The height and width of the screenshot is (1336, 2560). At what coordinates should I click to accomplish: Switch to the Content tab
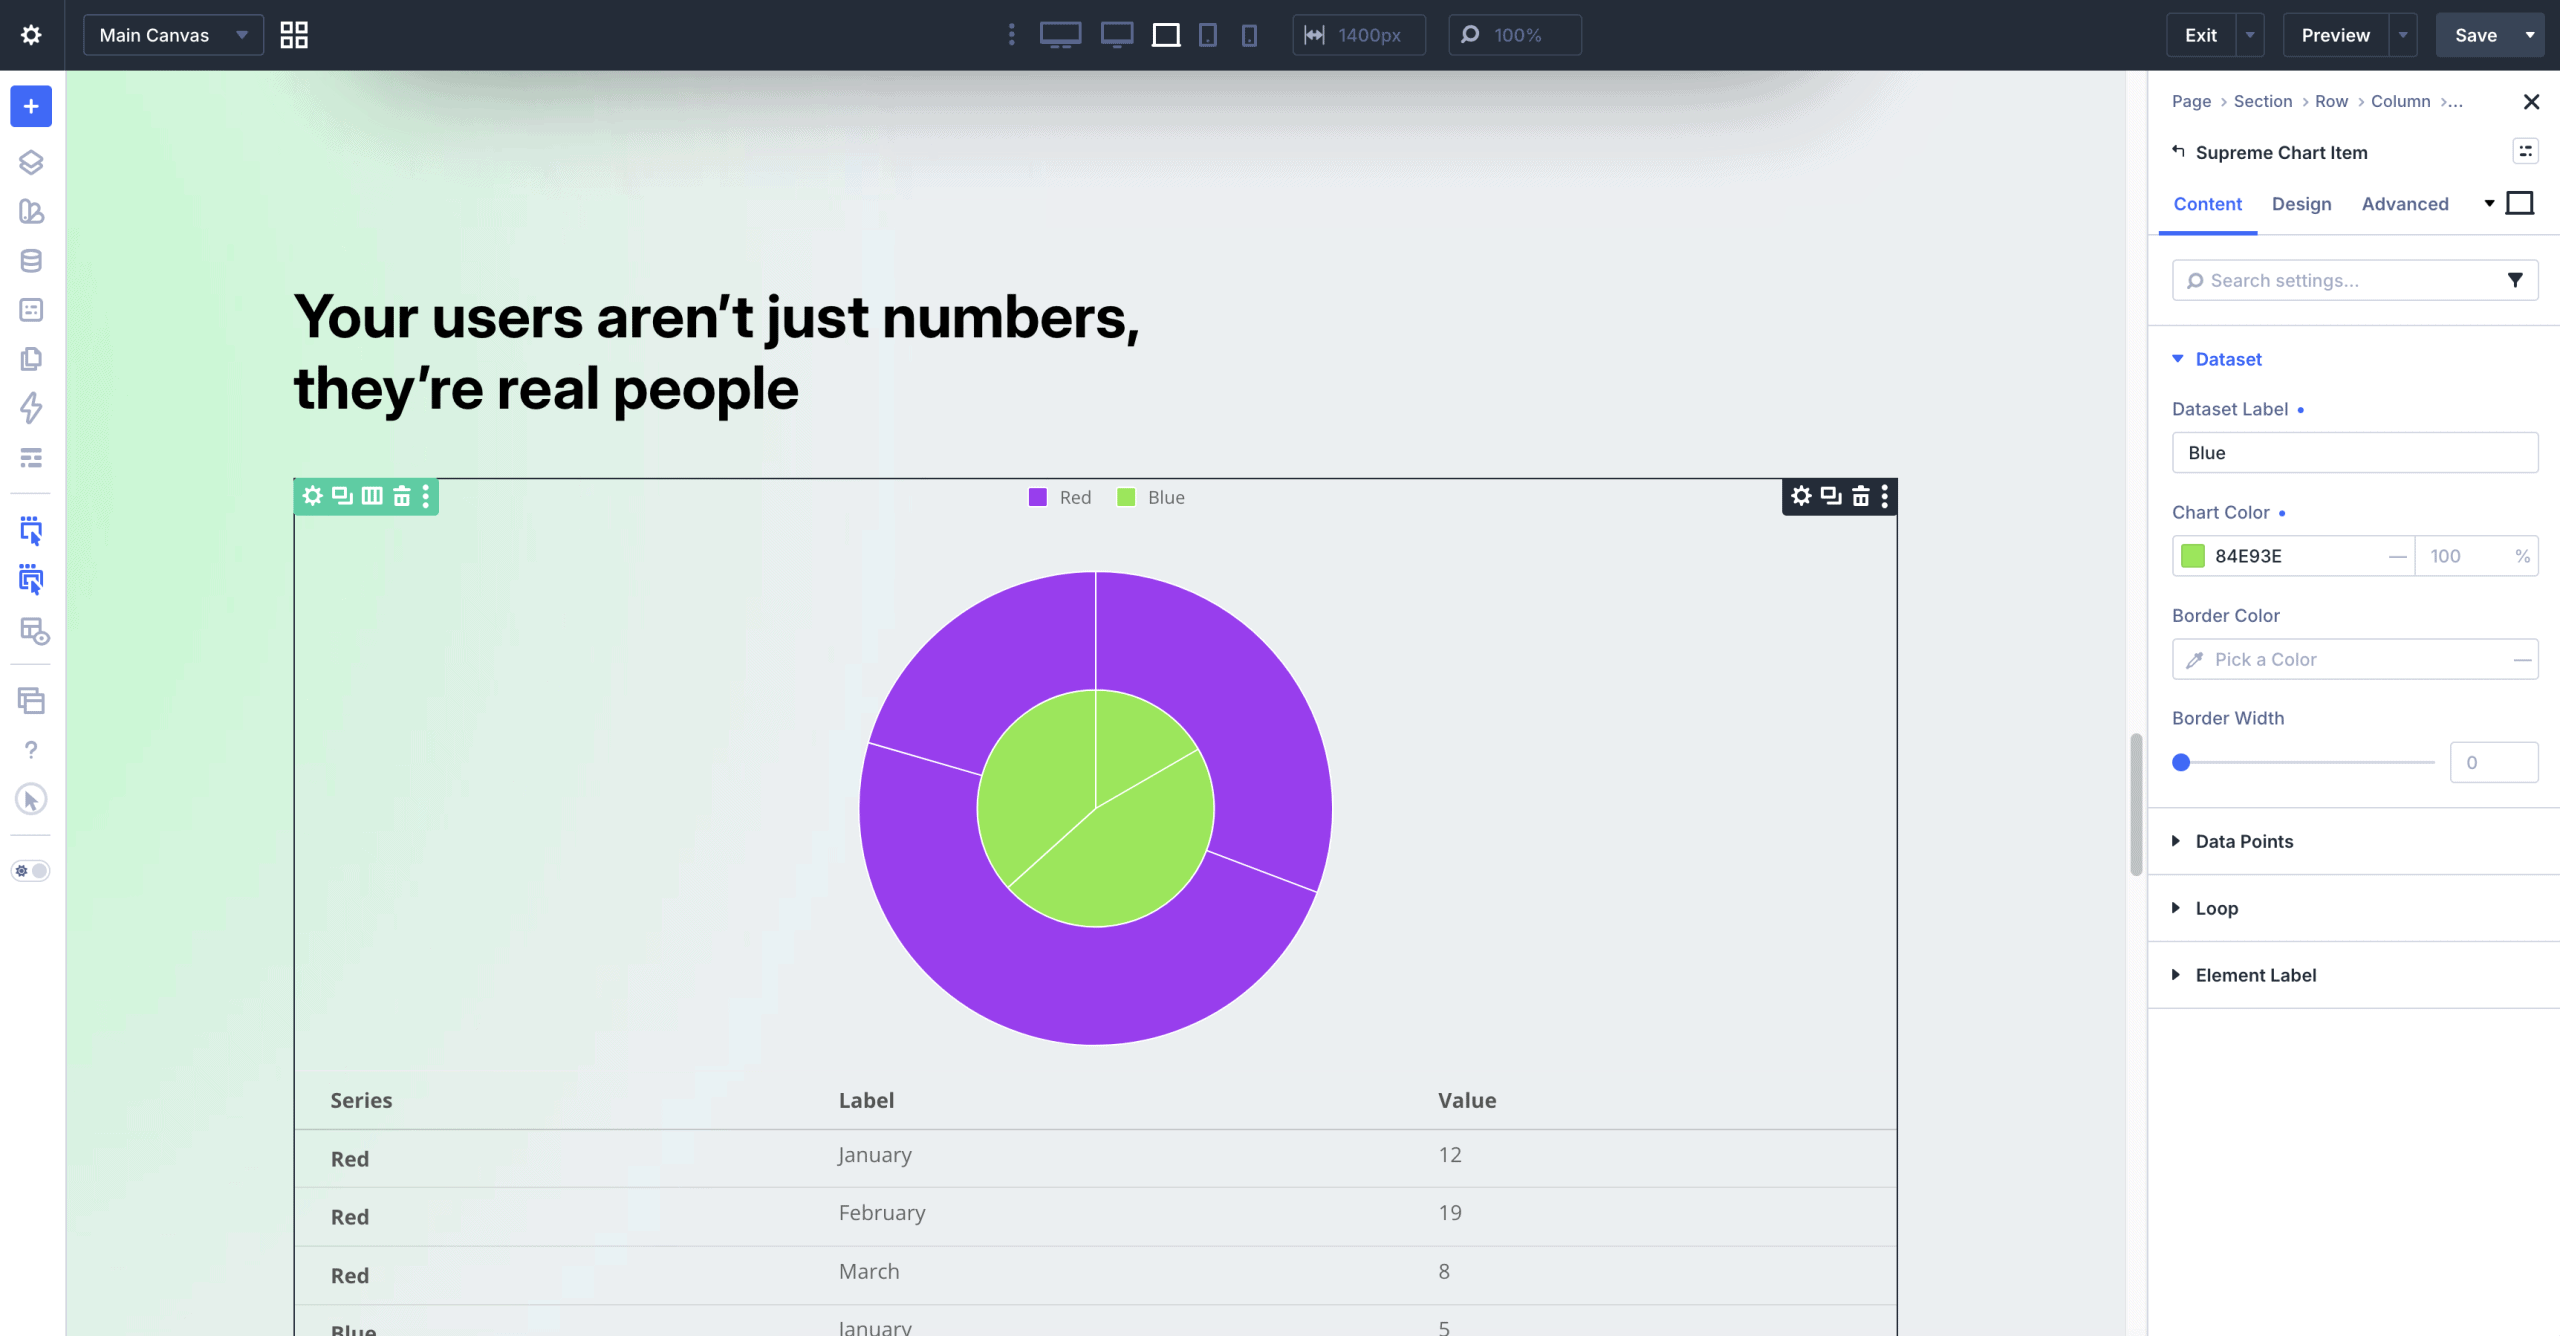pyautogui.click(x=2207, y=204)
